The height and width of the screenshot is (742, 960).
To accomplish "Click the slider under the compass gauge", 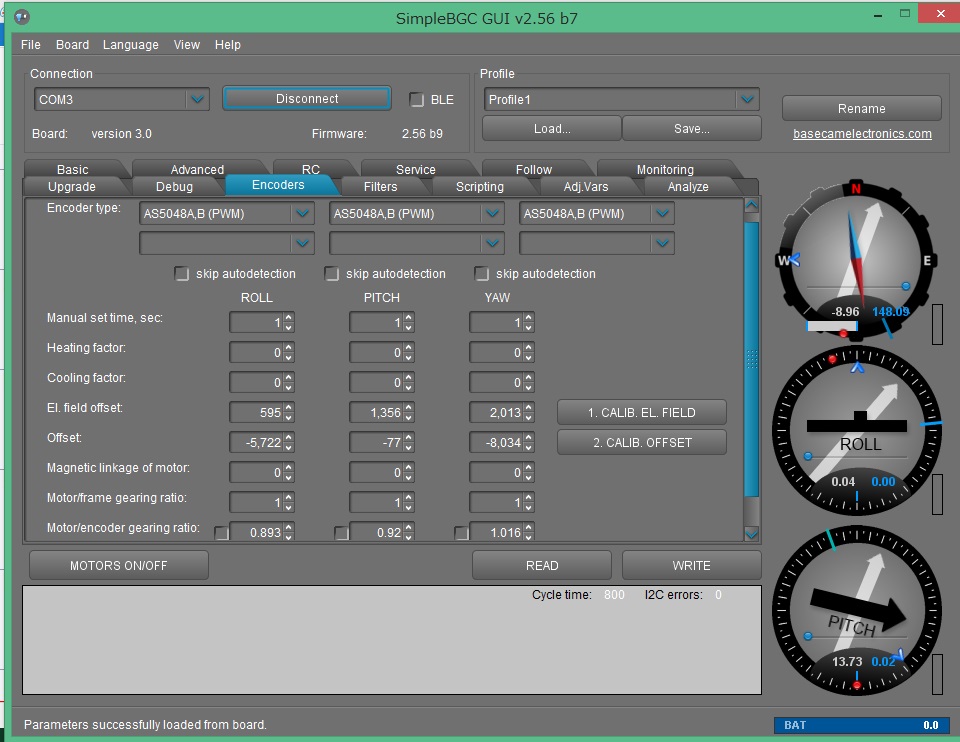I will click(832, 326).
